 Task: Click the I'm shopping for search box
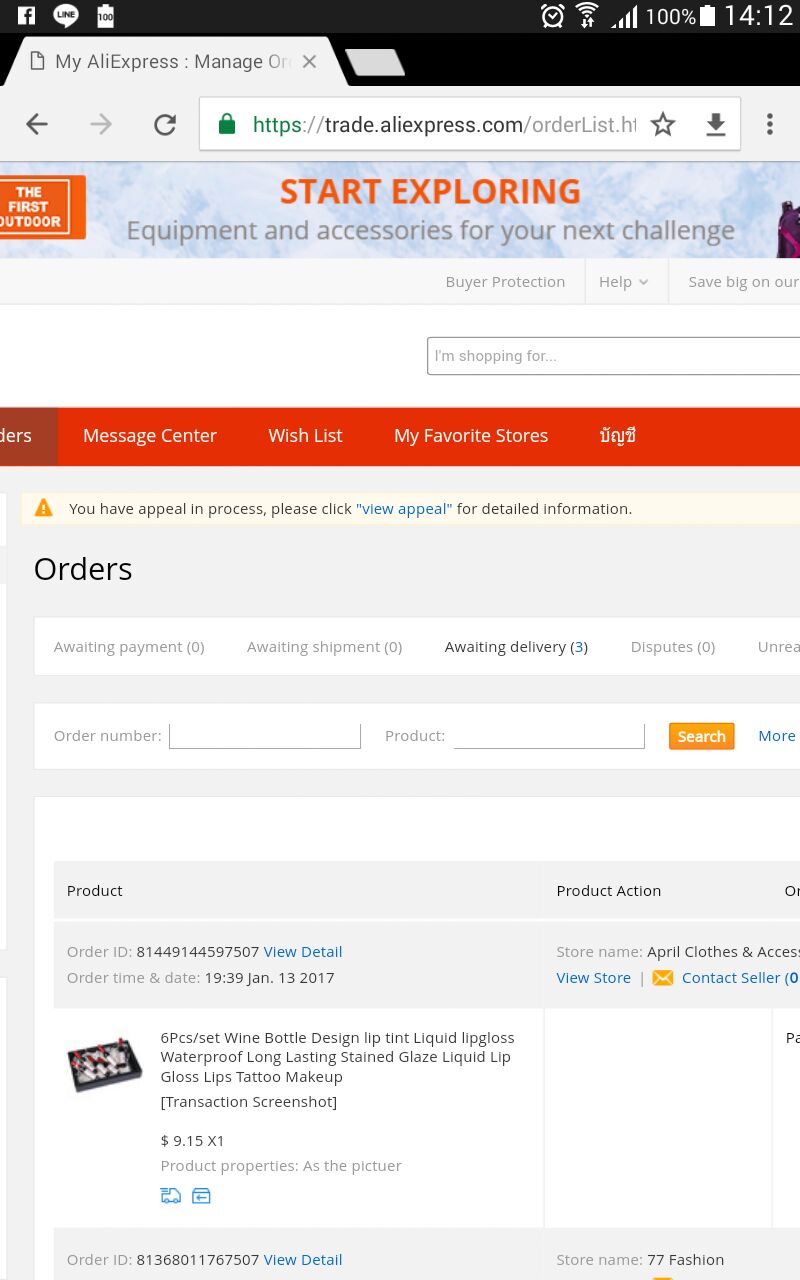613,356
